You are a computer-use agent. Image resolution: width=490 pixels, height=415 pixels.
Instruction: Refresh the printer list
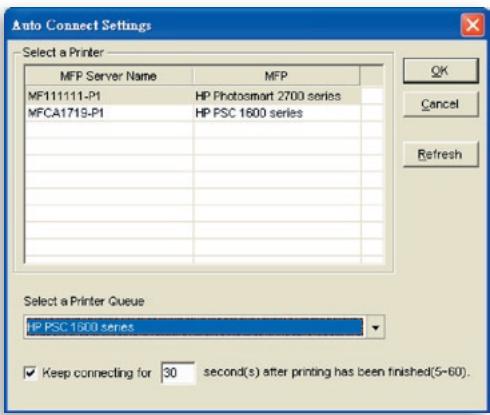(441, 154)
